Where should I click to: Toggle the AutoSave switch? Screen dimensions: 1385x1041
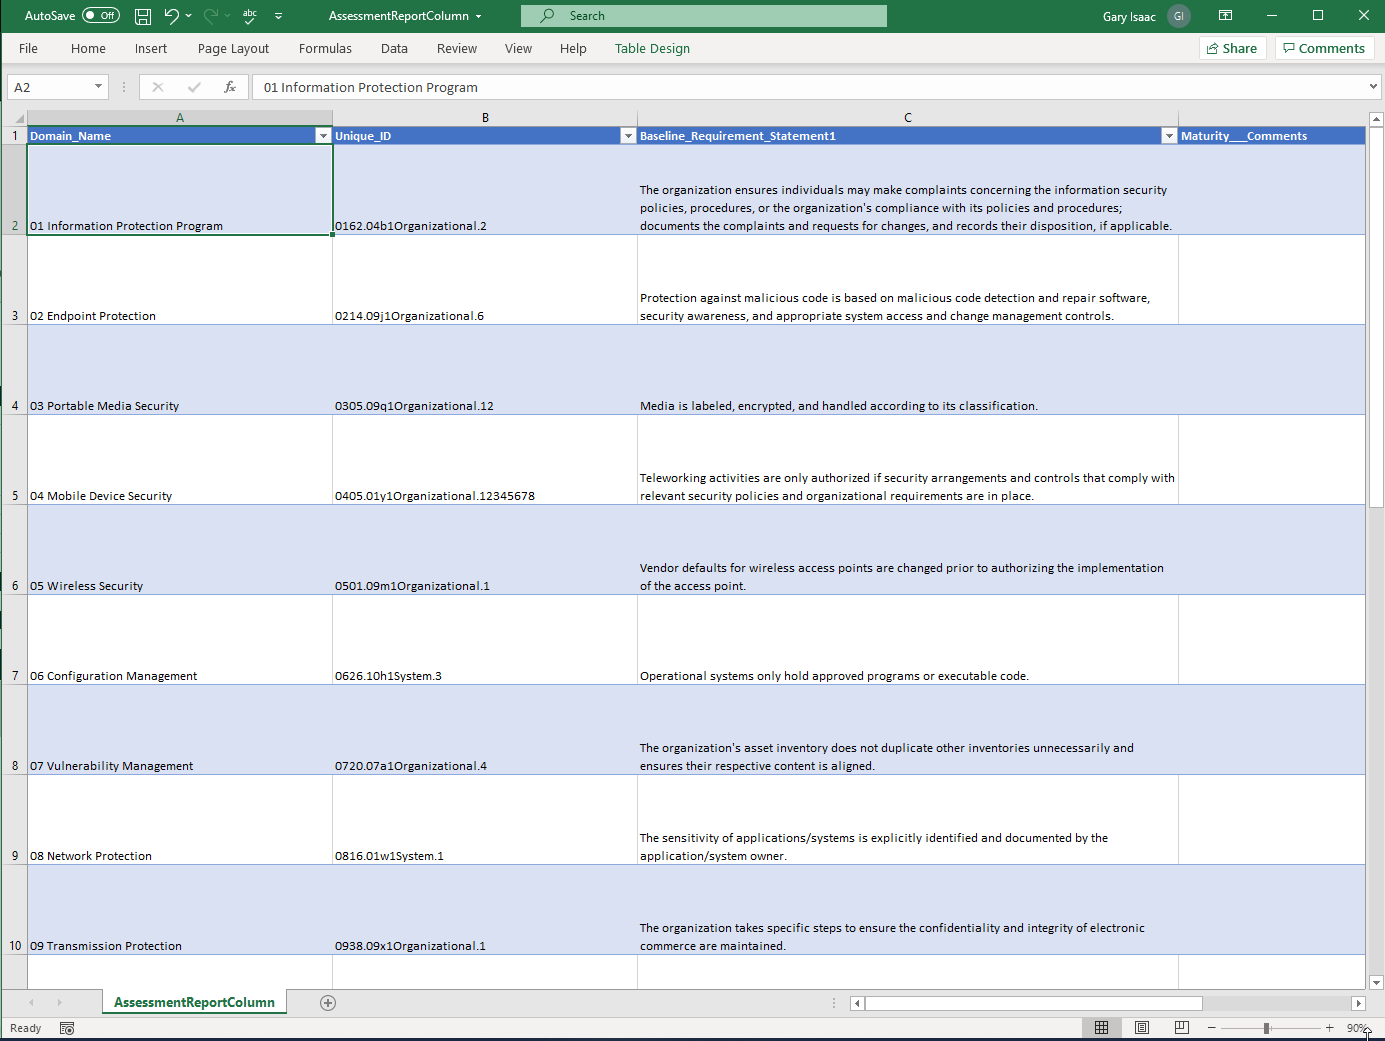click(x=100, y=15)
